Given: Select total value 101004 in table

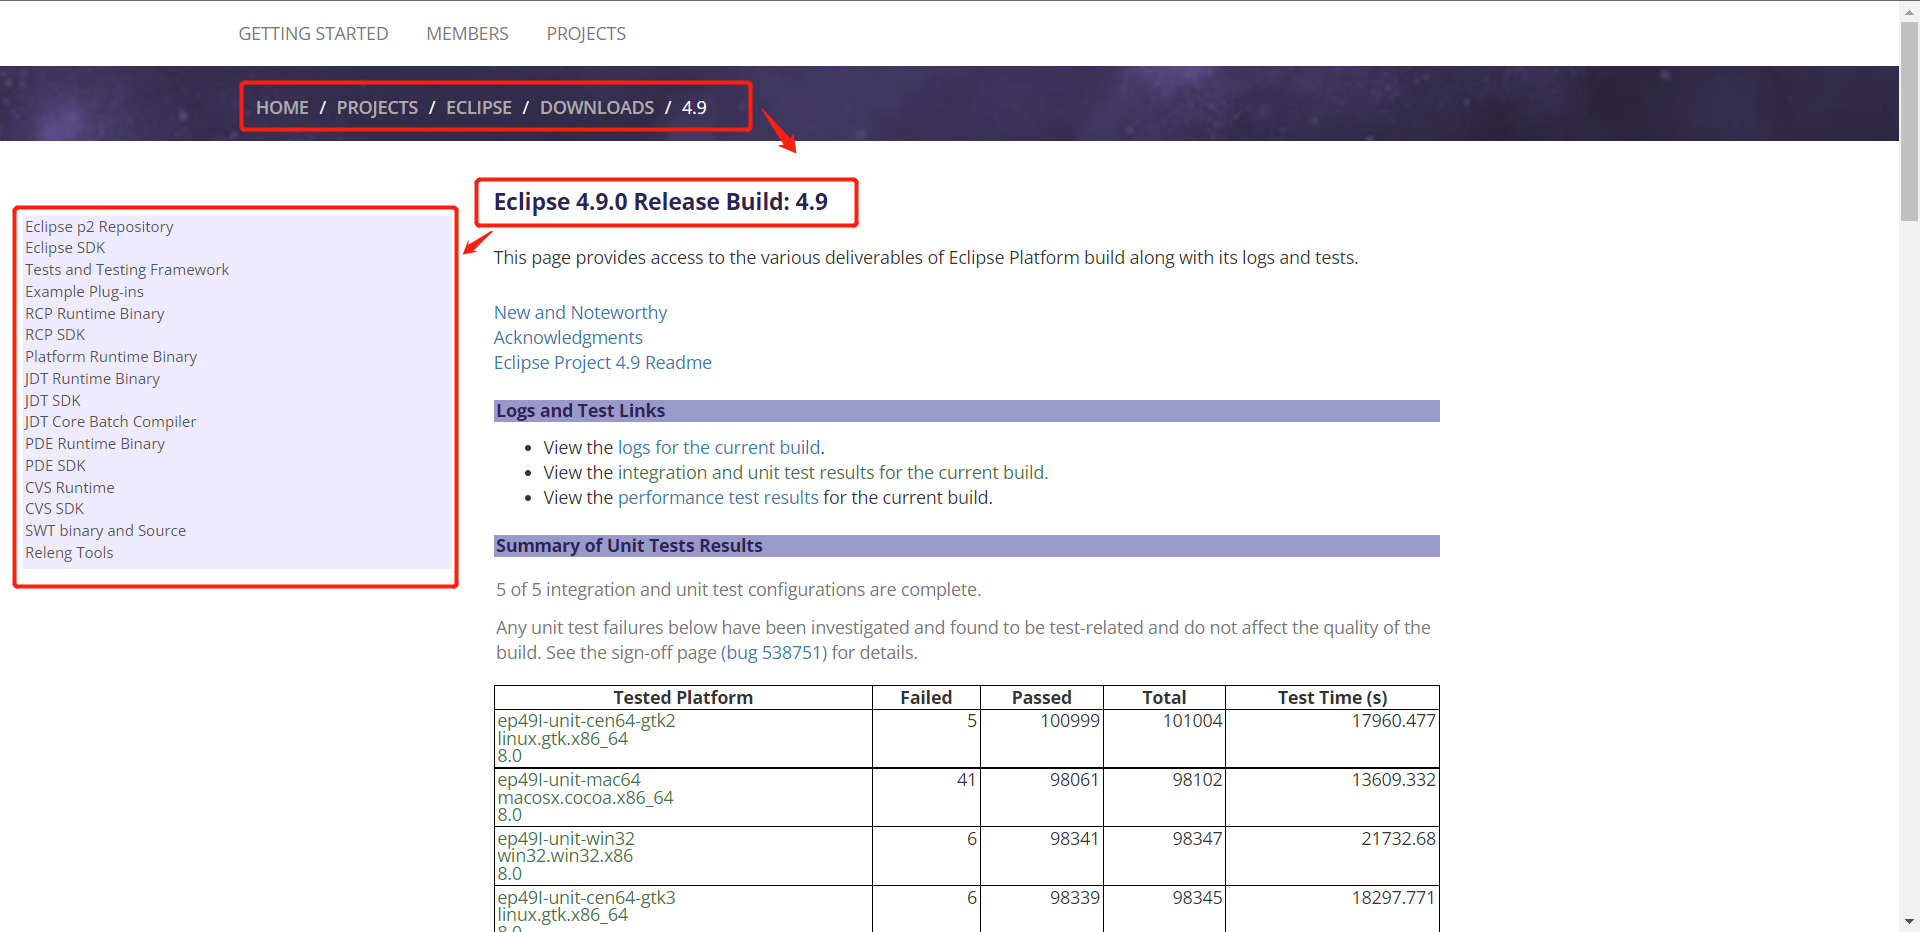Looking at the screenshot, I should coord(1193,721).
